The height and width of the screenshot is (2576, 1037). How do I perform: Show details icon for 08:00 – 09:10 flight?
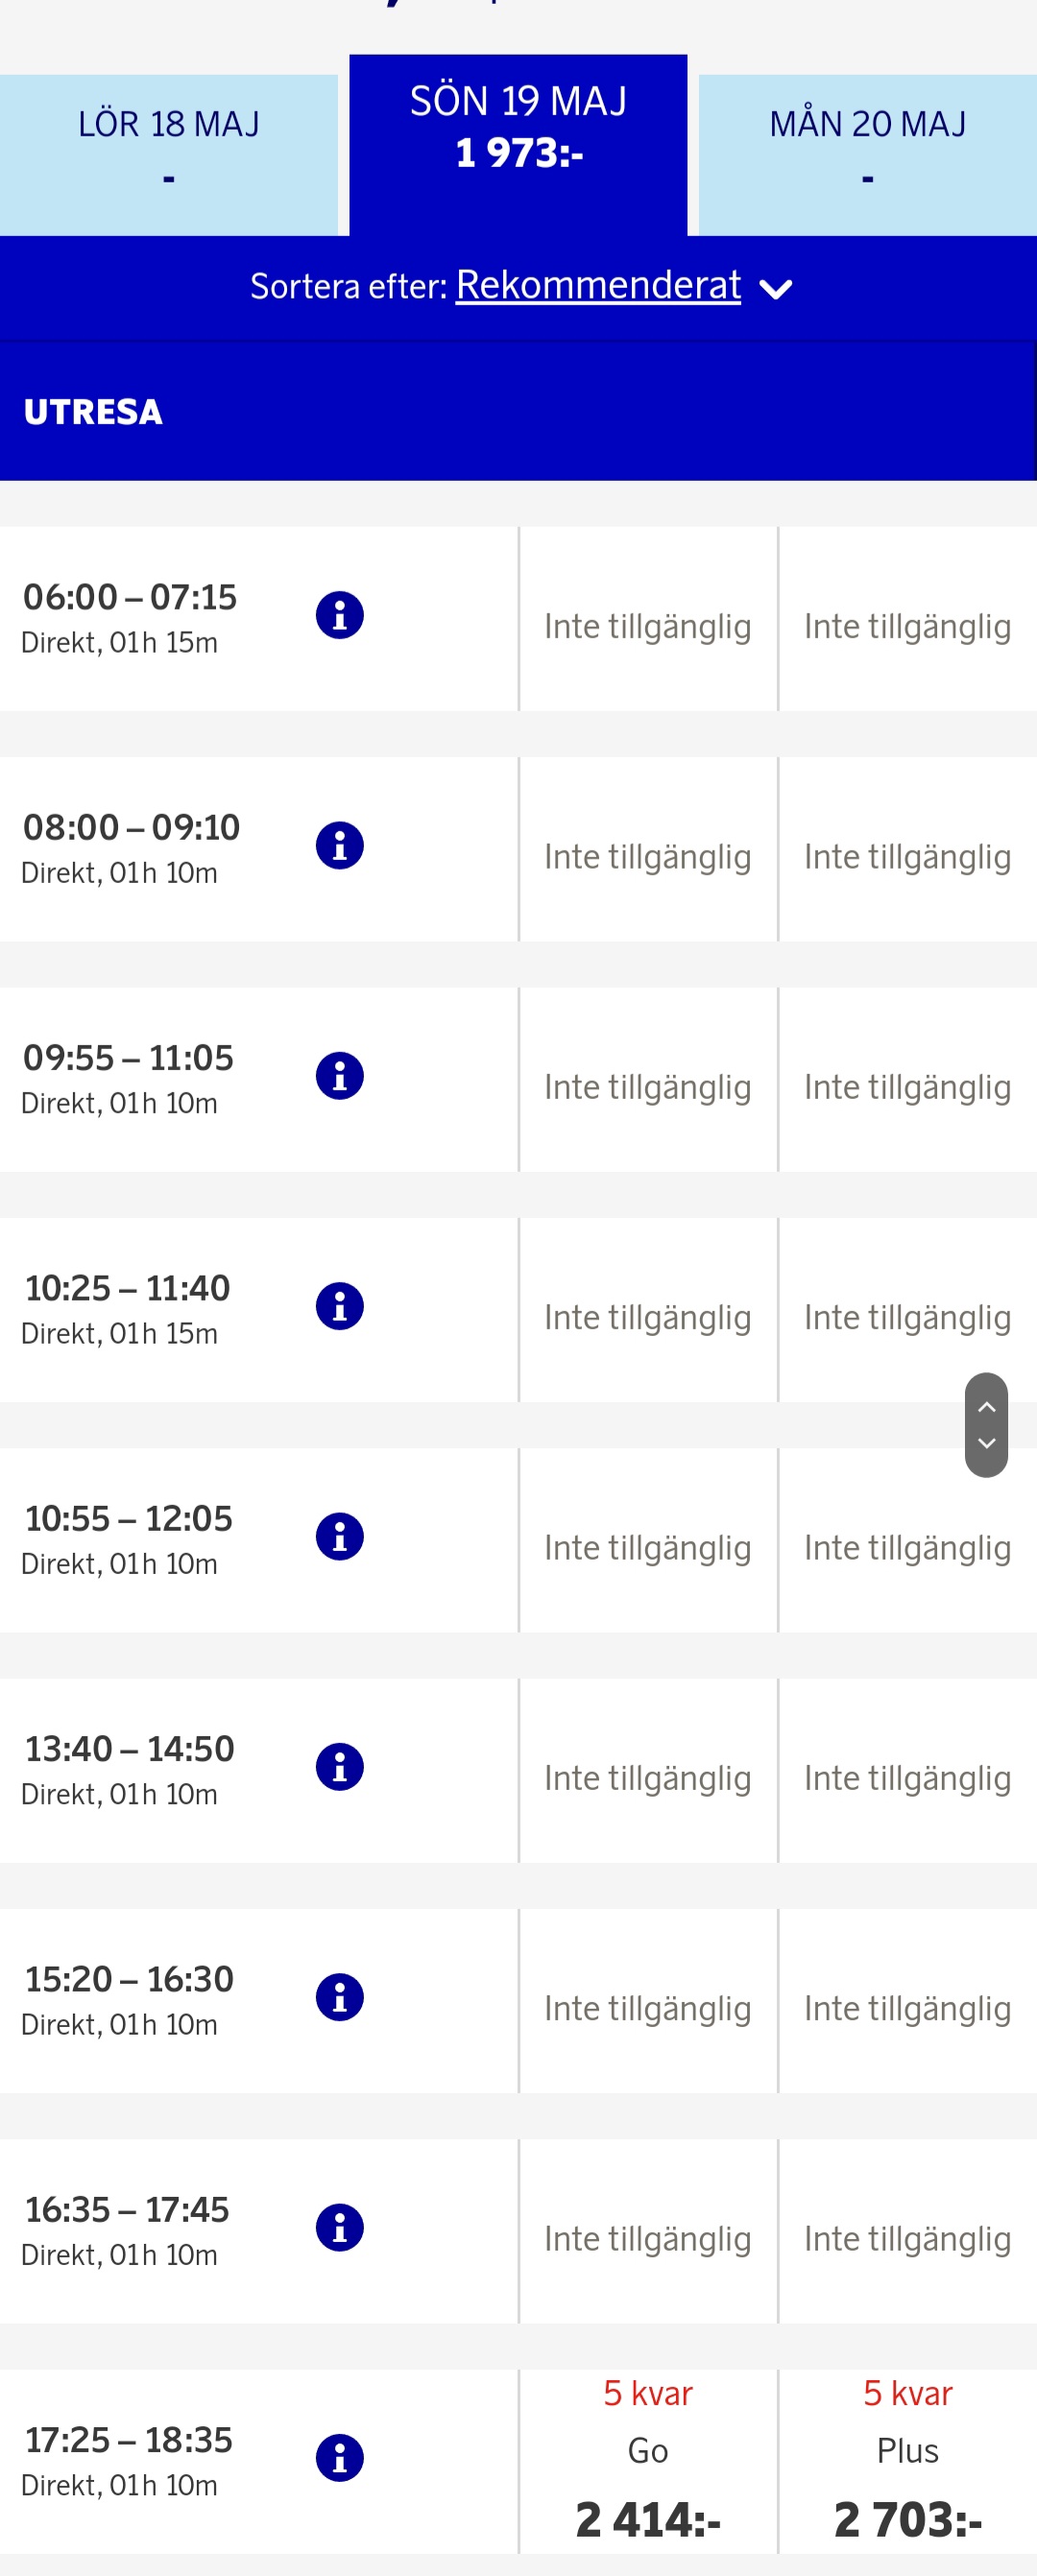(339, 846)
